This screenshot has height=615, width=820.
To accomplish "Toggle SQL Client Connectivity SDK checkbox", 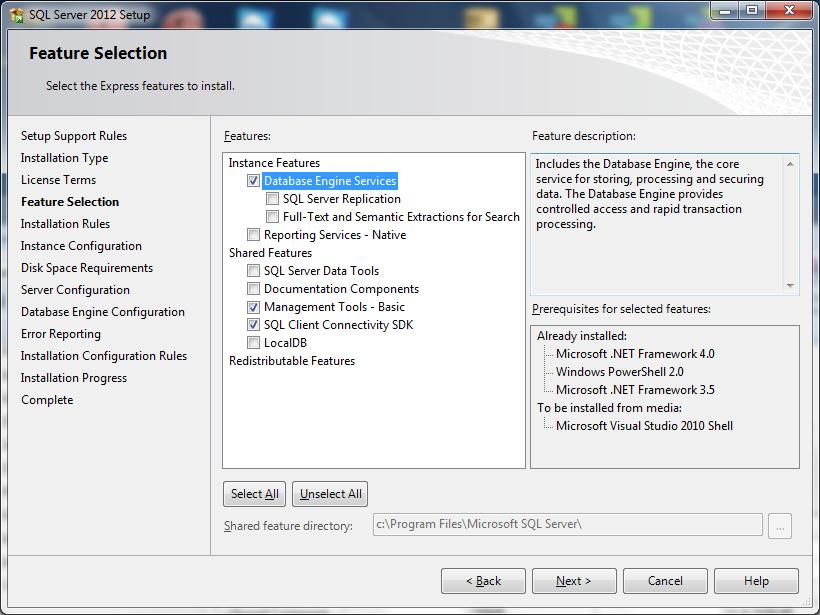I will pos(254,325).
